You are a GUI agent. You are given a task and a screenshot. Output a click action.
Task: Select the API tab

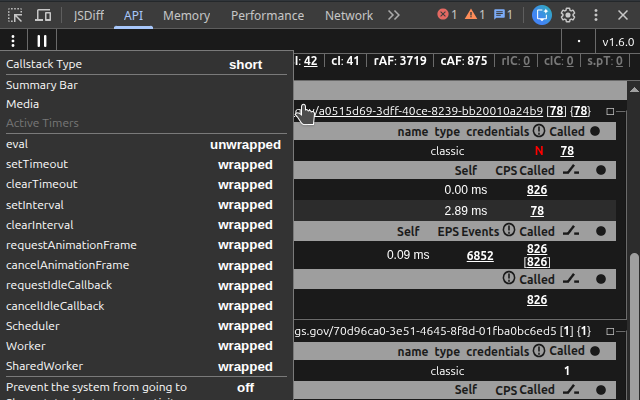point(133,16)
